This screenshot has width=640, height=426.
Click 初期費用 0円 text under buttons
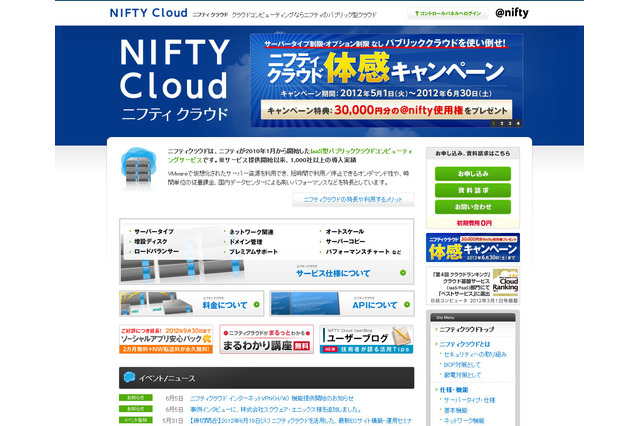pos(474,223)
